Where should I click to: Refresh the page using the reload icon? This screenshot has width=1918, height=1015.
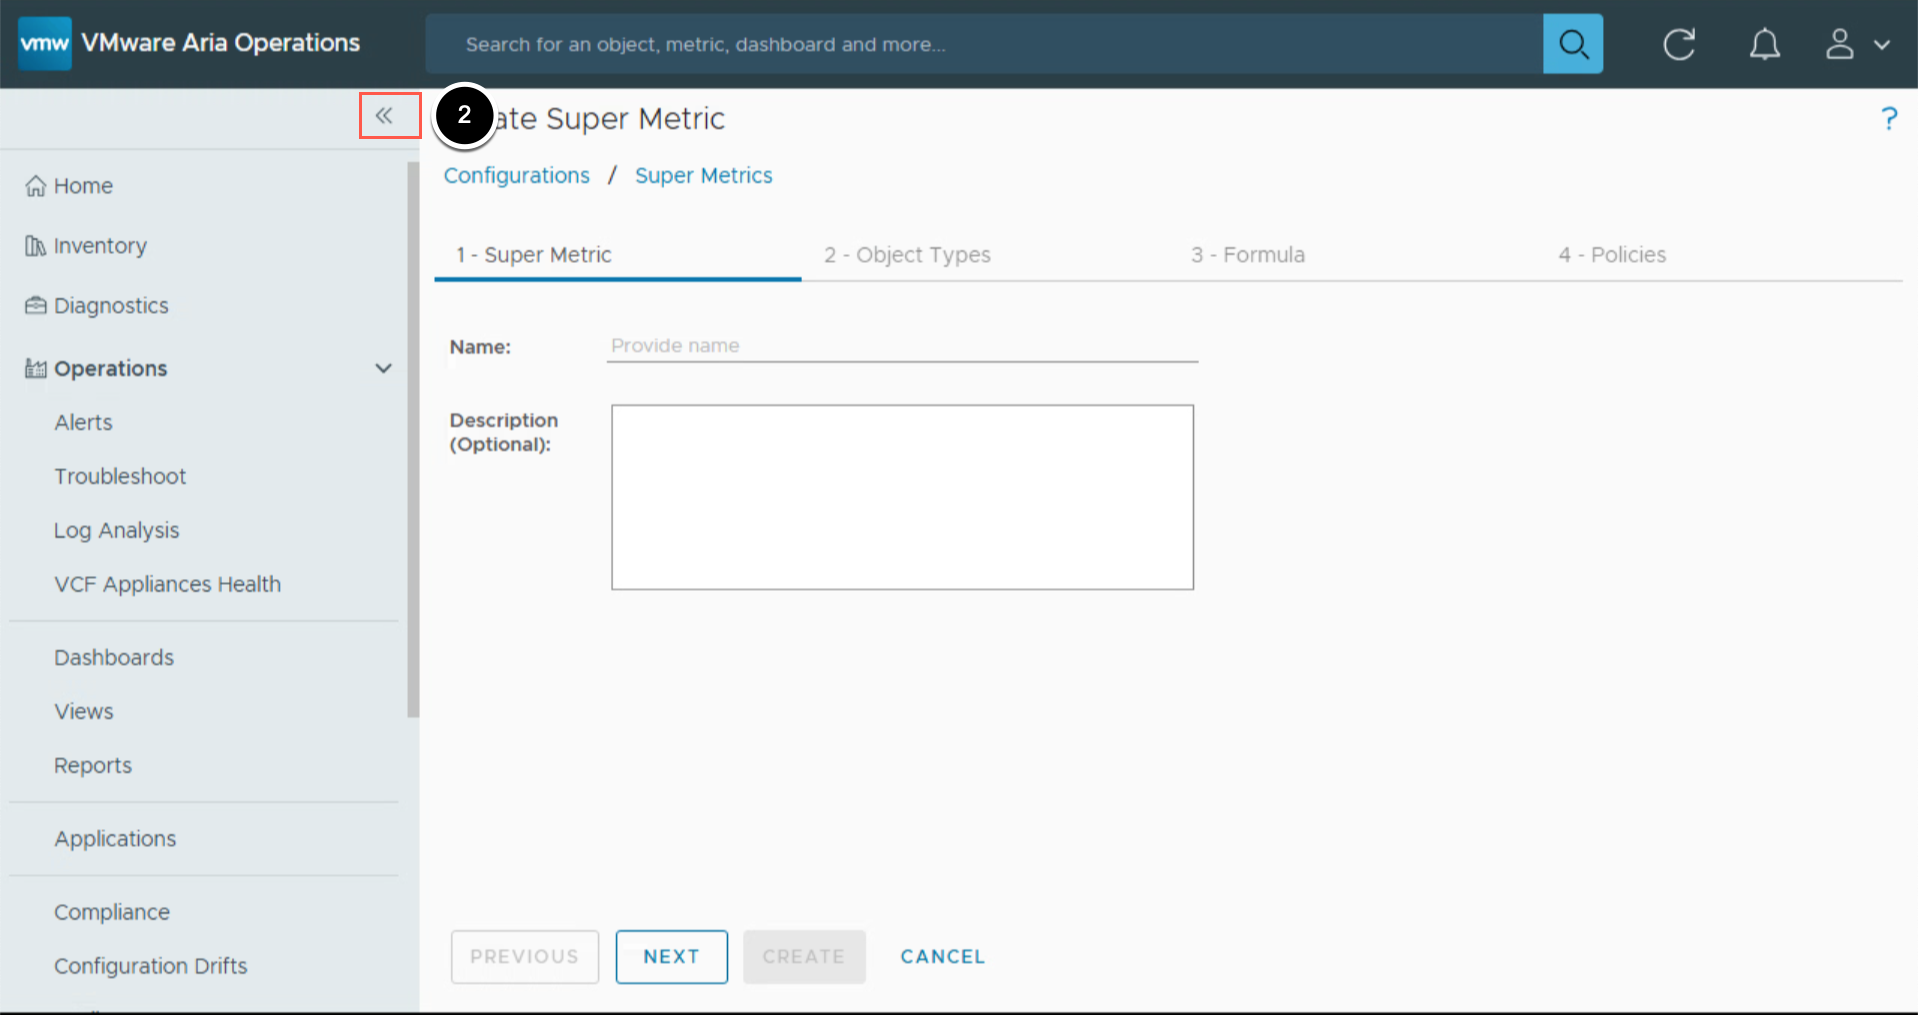pyautogui.click(x=1679, y=44)
